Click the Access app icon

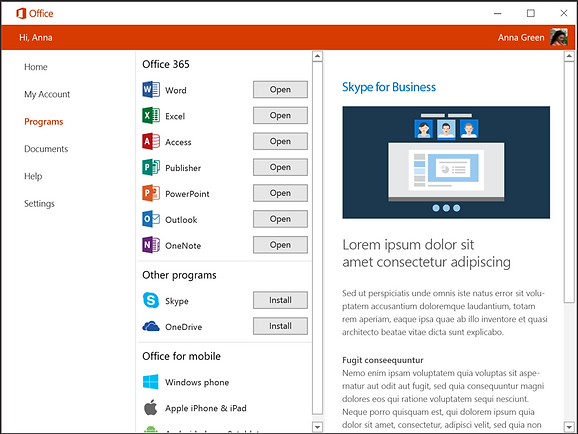(x=151, y=141)
